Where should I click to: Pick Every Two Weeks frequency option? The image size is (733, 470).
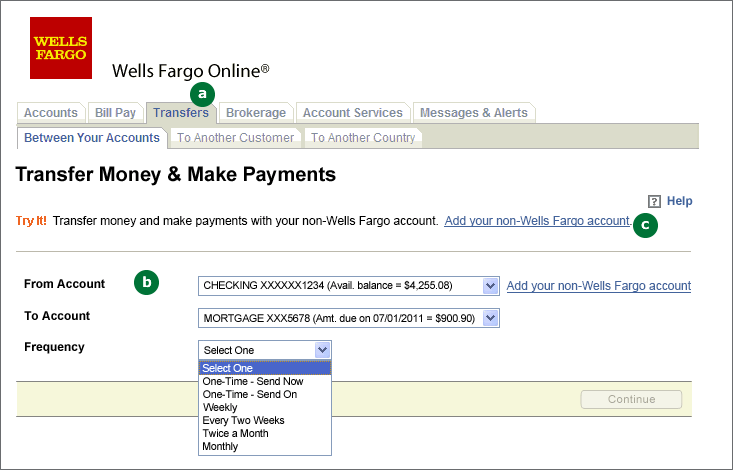click(265, 420)
